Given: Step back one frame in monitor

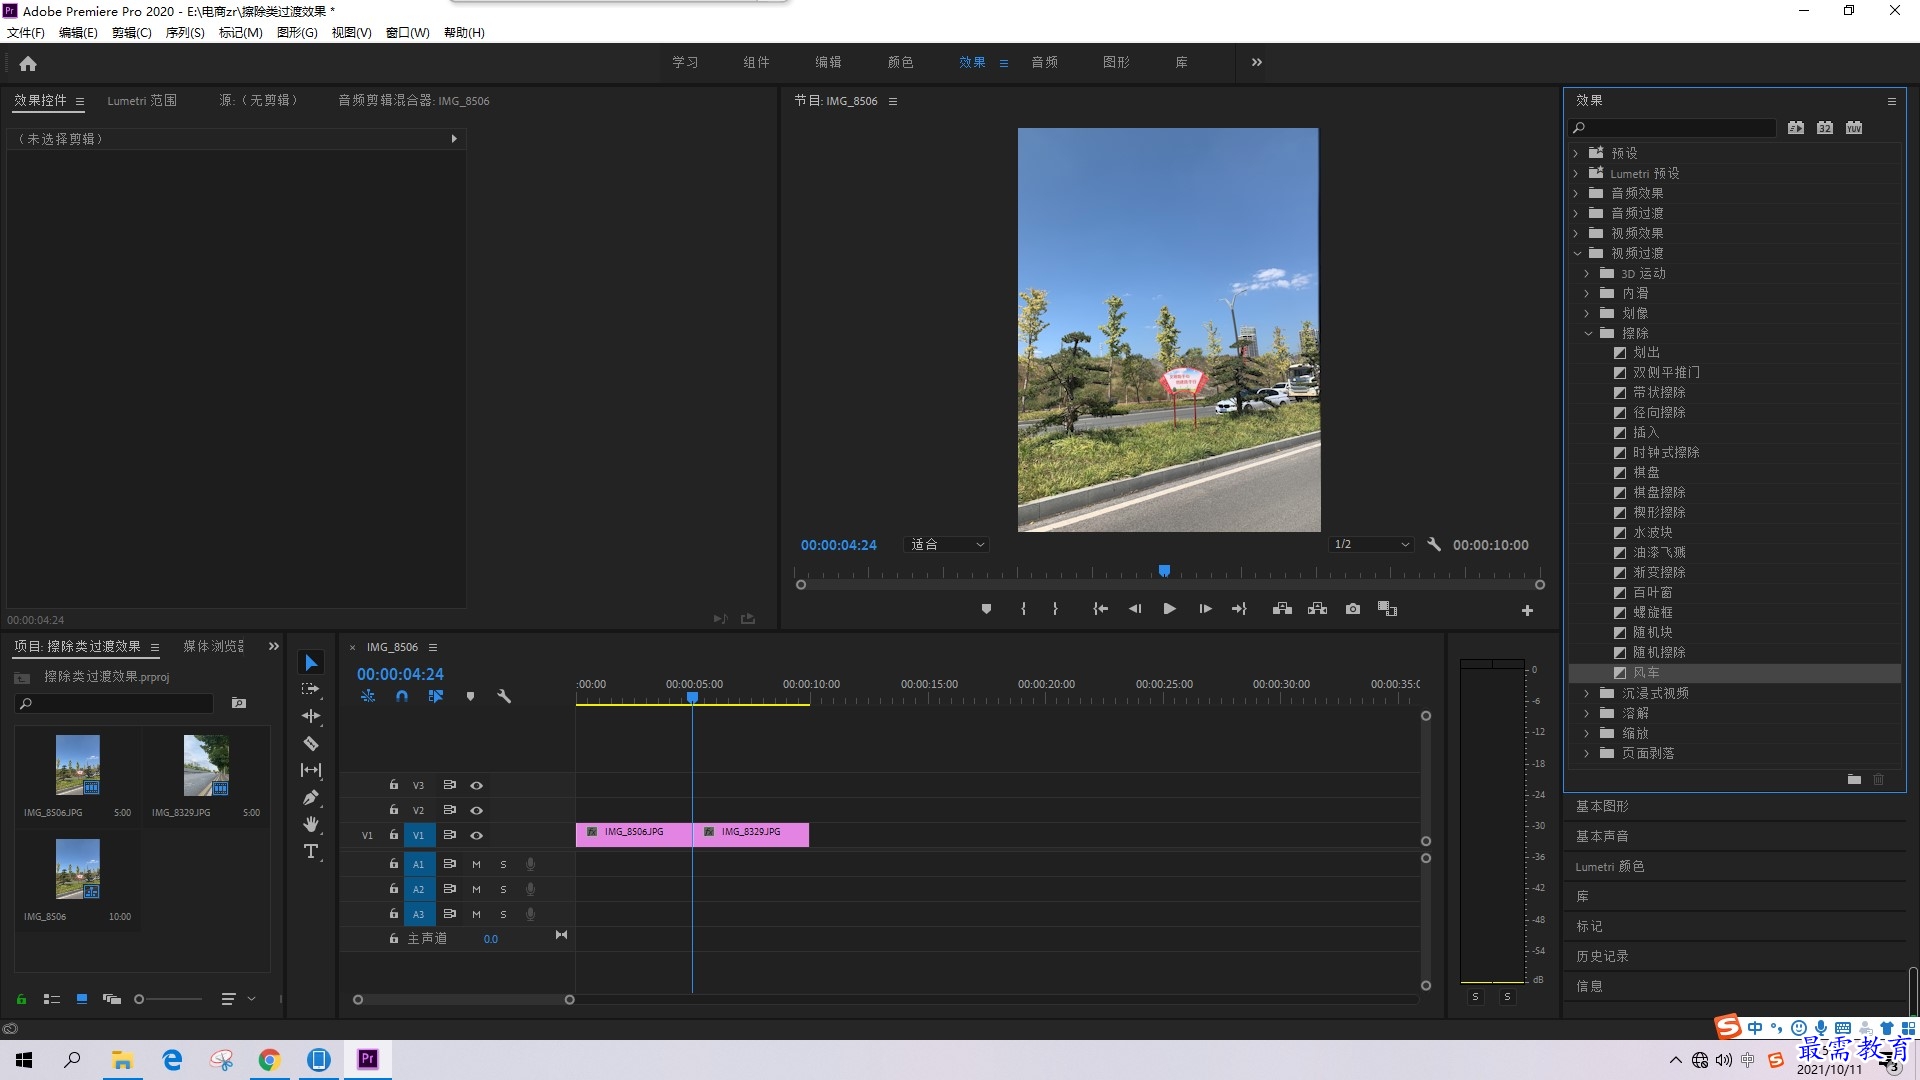Looking at the screenshot, I should point(1134,609).
